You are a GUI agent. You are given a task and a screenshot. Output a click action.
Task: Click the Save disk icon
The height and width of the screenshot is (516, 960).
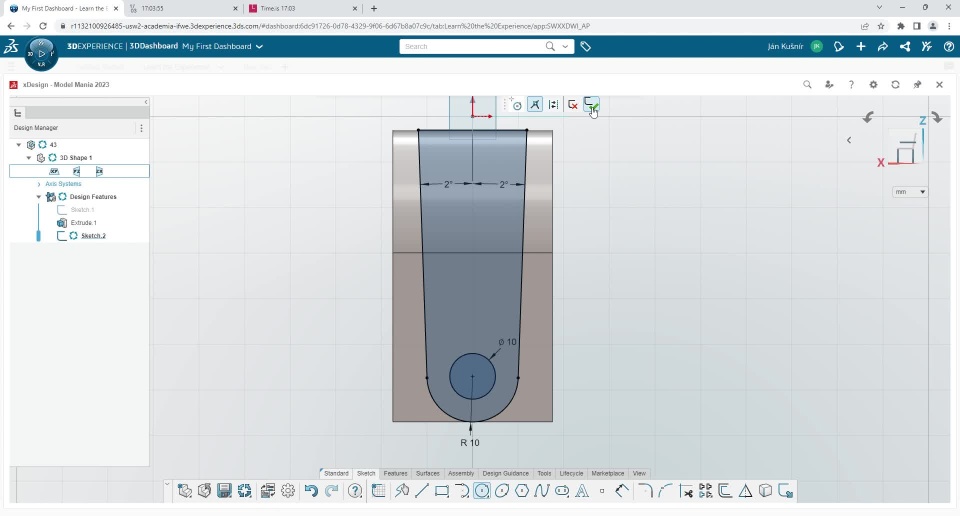pyautogui.click(x=224, y=491)
